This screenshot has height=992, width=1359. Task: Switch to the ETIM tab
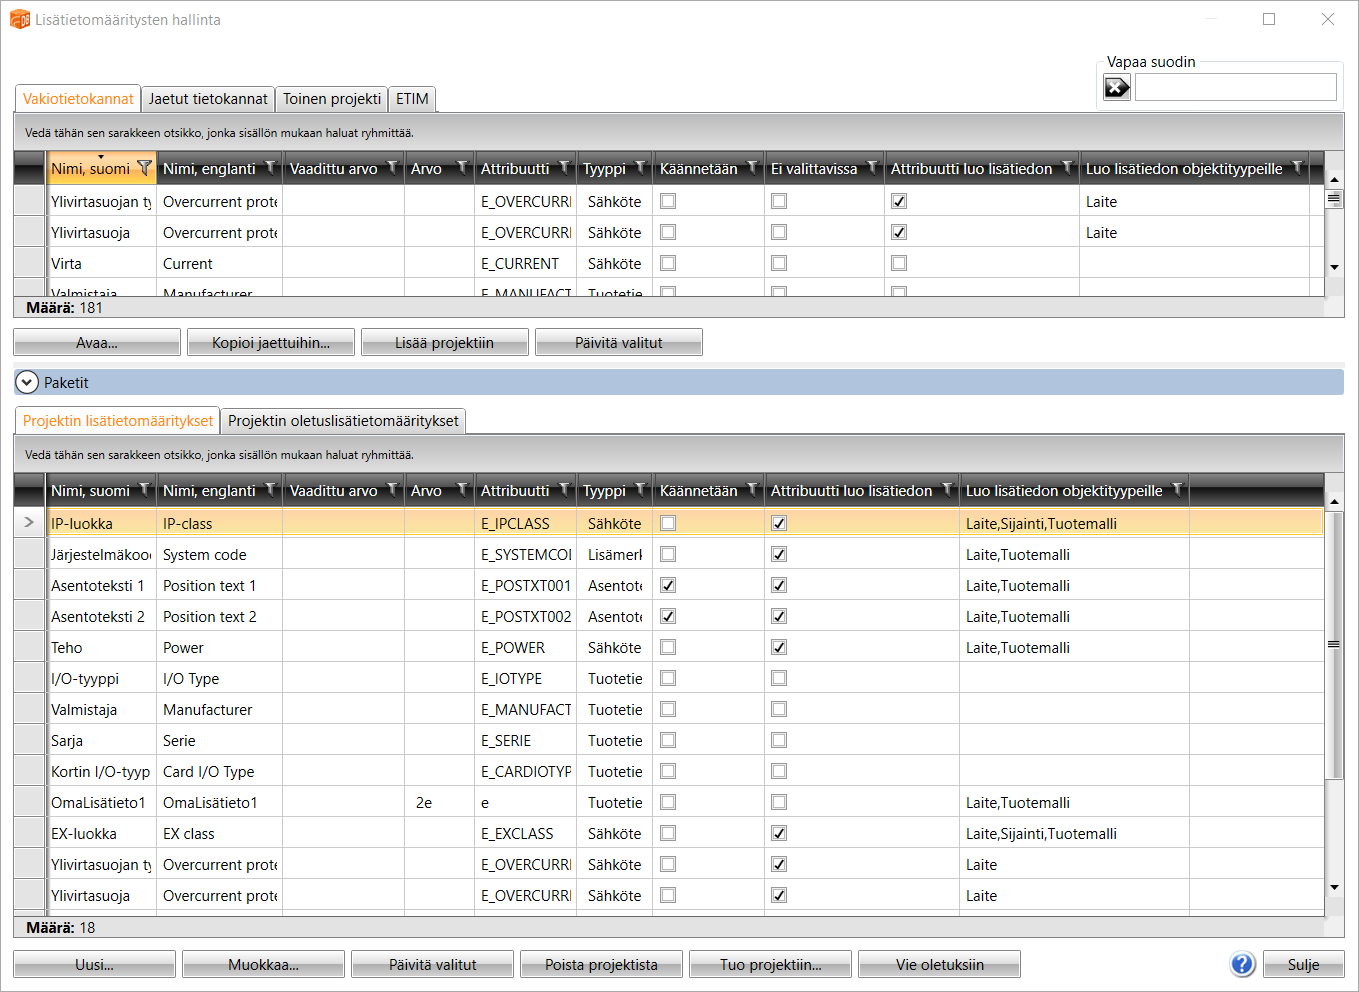[412, 99]
